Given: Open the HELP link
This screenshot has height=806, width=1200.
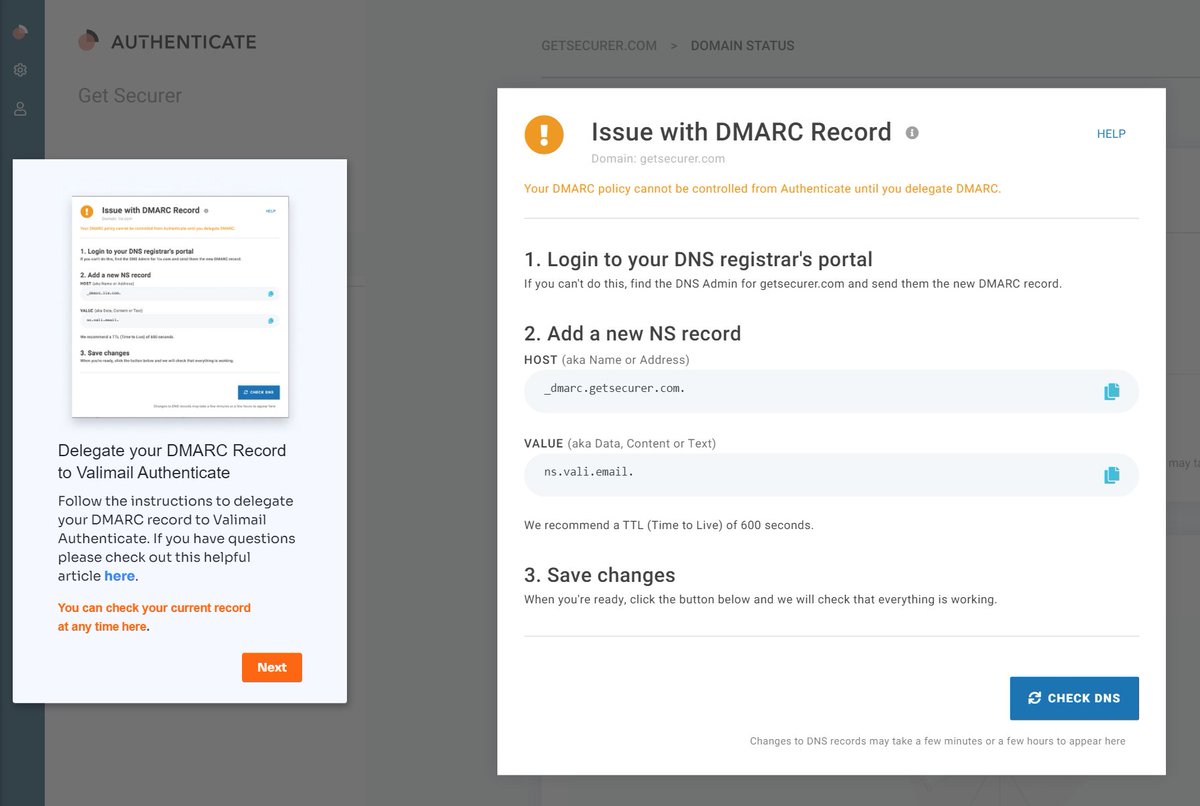Looking at the screenshot, I should pos(1111,134).
